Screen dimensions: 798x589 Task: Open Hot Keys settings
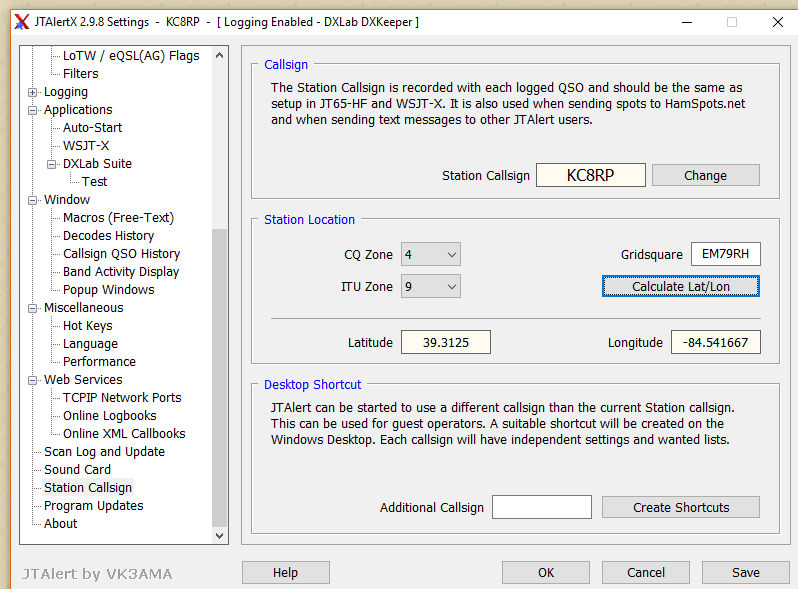click(88, 326)
